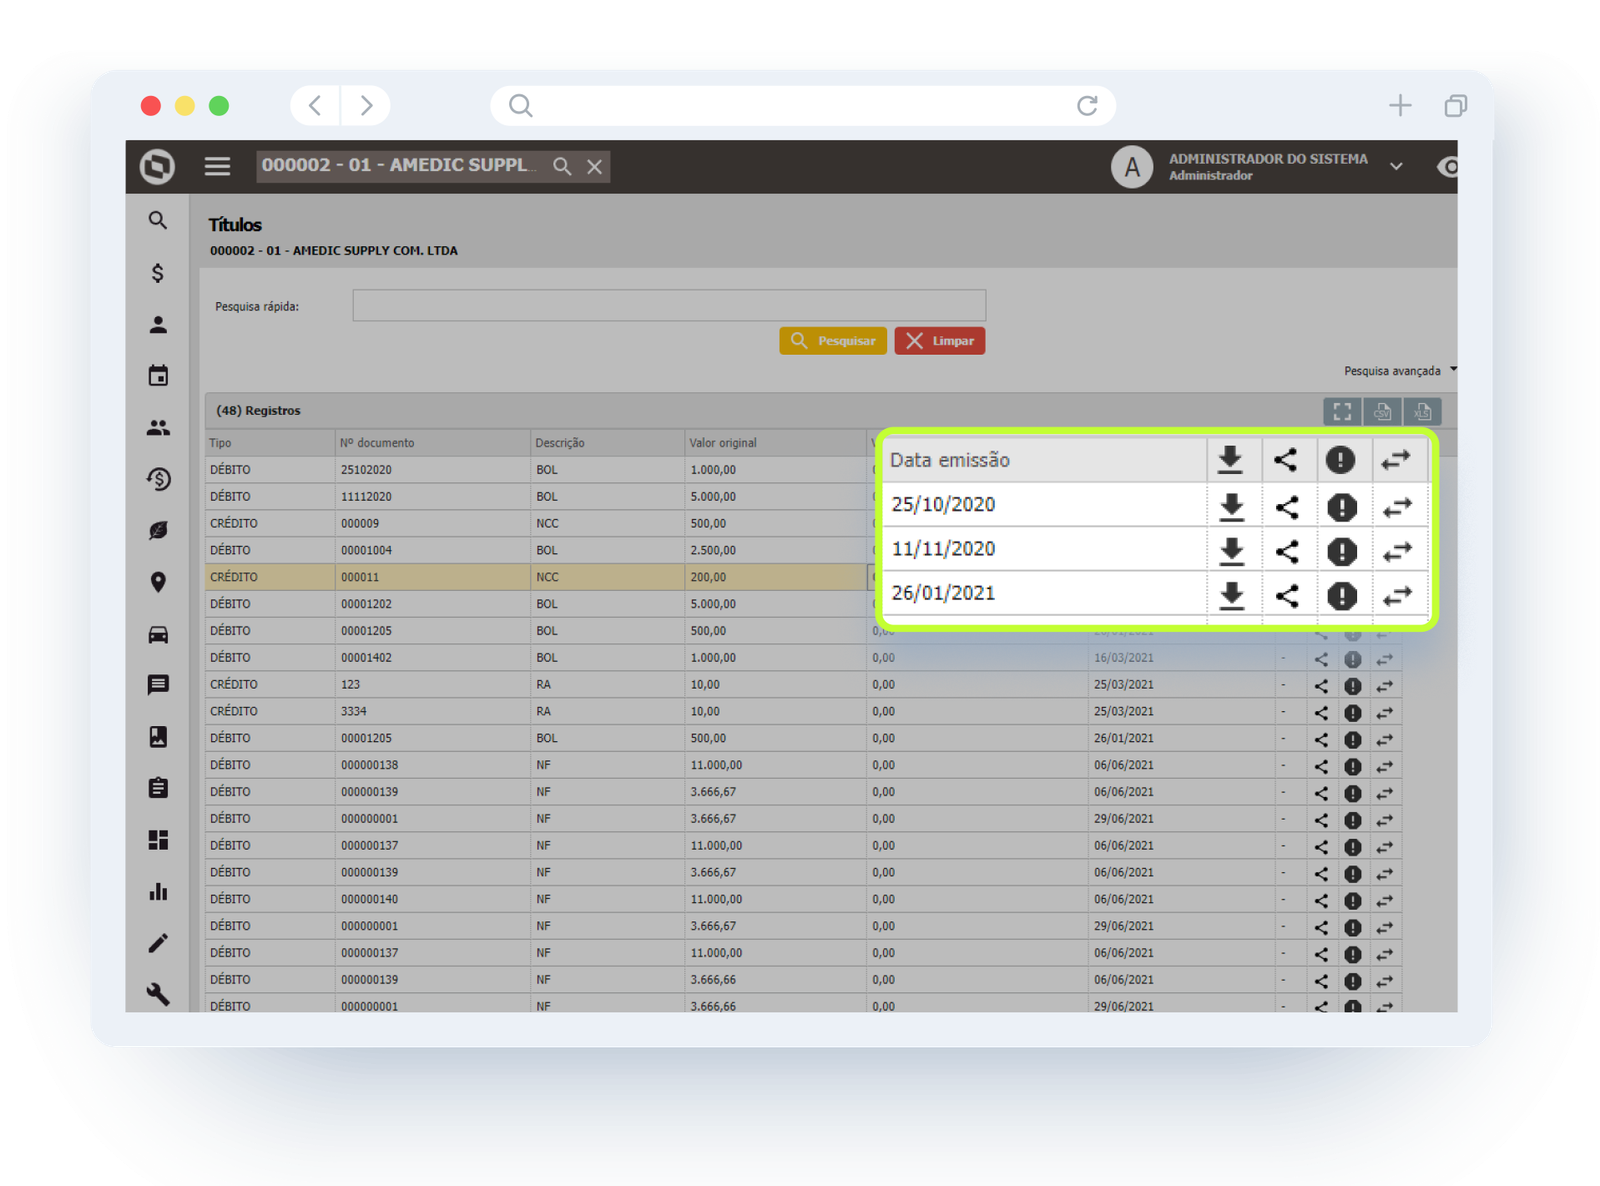Open a new browser tab with the plus icon
The image size is (1600, 1186).
1400,105
